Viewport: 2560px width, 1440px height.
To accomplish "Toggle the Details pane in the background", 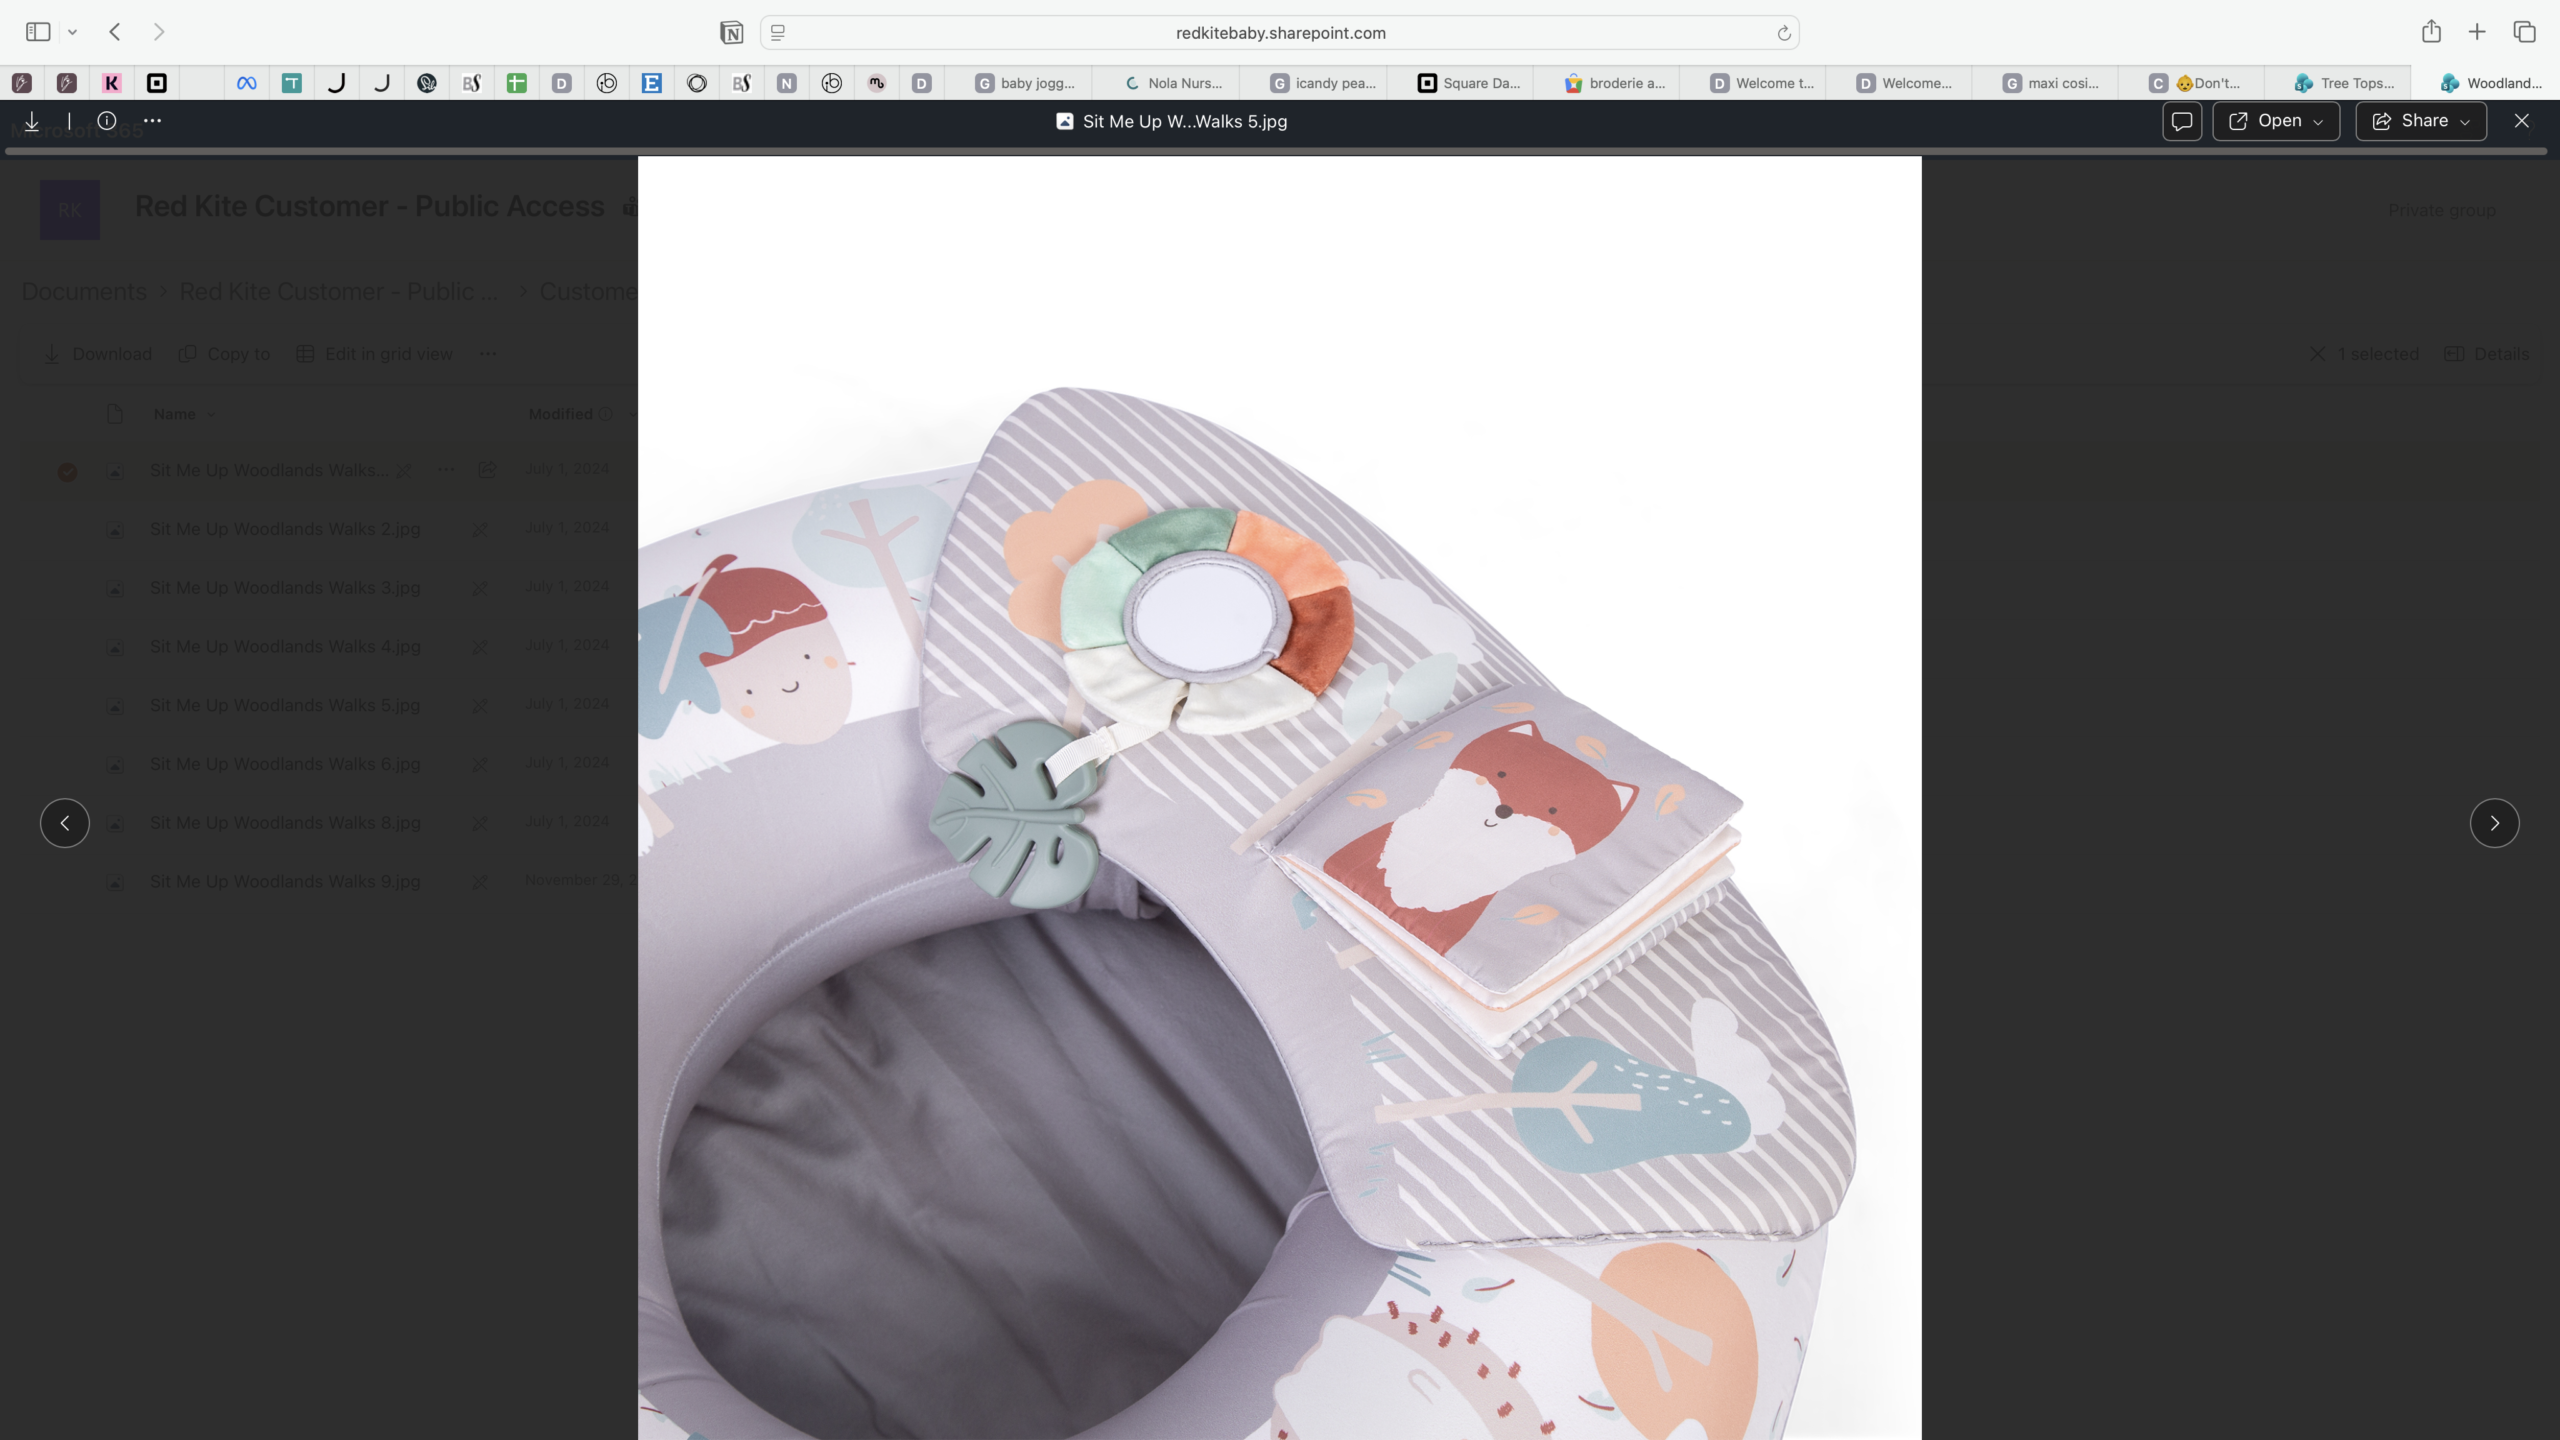I will pyautogui.click(x=2486, y=354).
